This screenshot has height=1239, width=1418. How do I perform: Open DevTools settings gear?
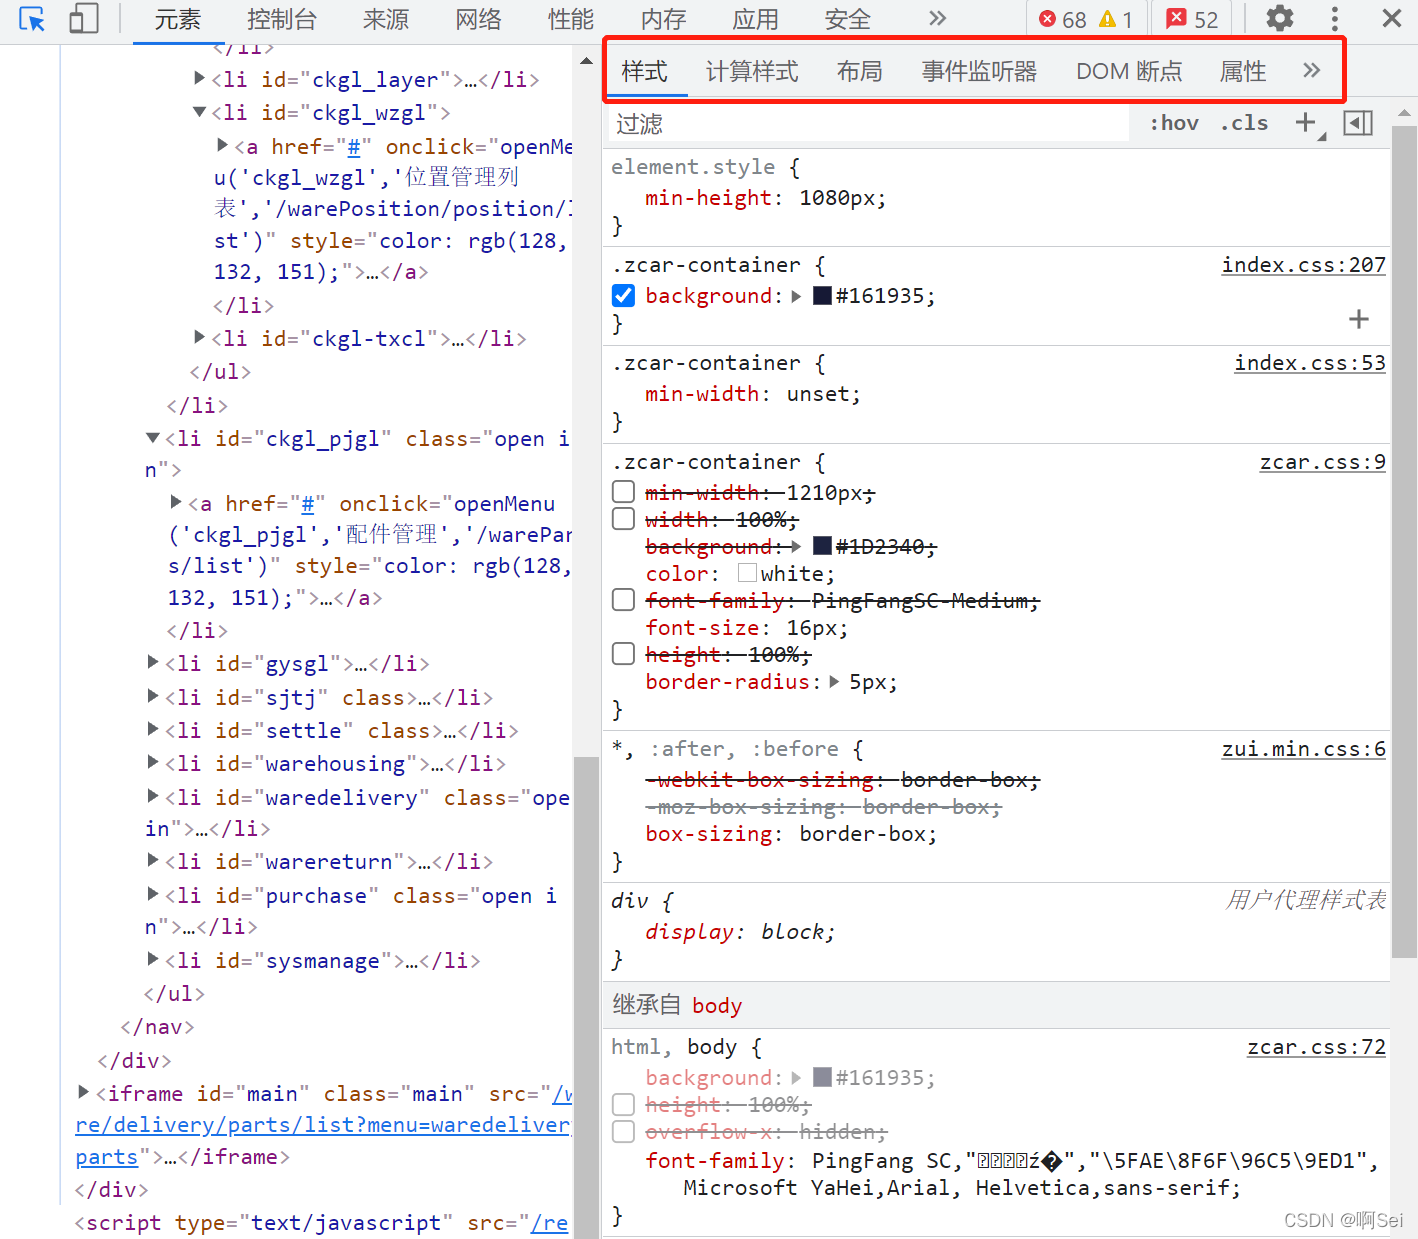[1279, 19]
